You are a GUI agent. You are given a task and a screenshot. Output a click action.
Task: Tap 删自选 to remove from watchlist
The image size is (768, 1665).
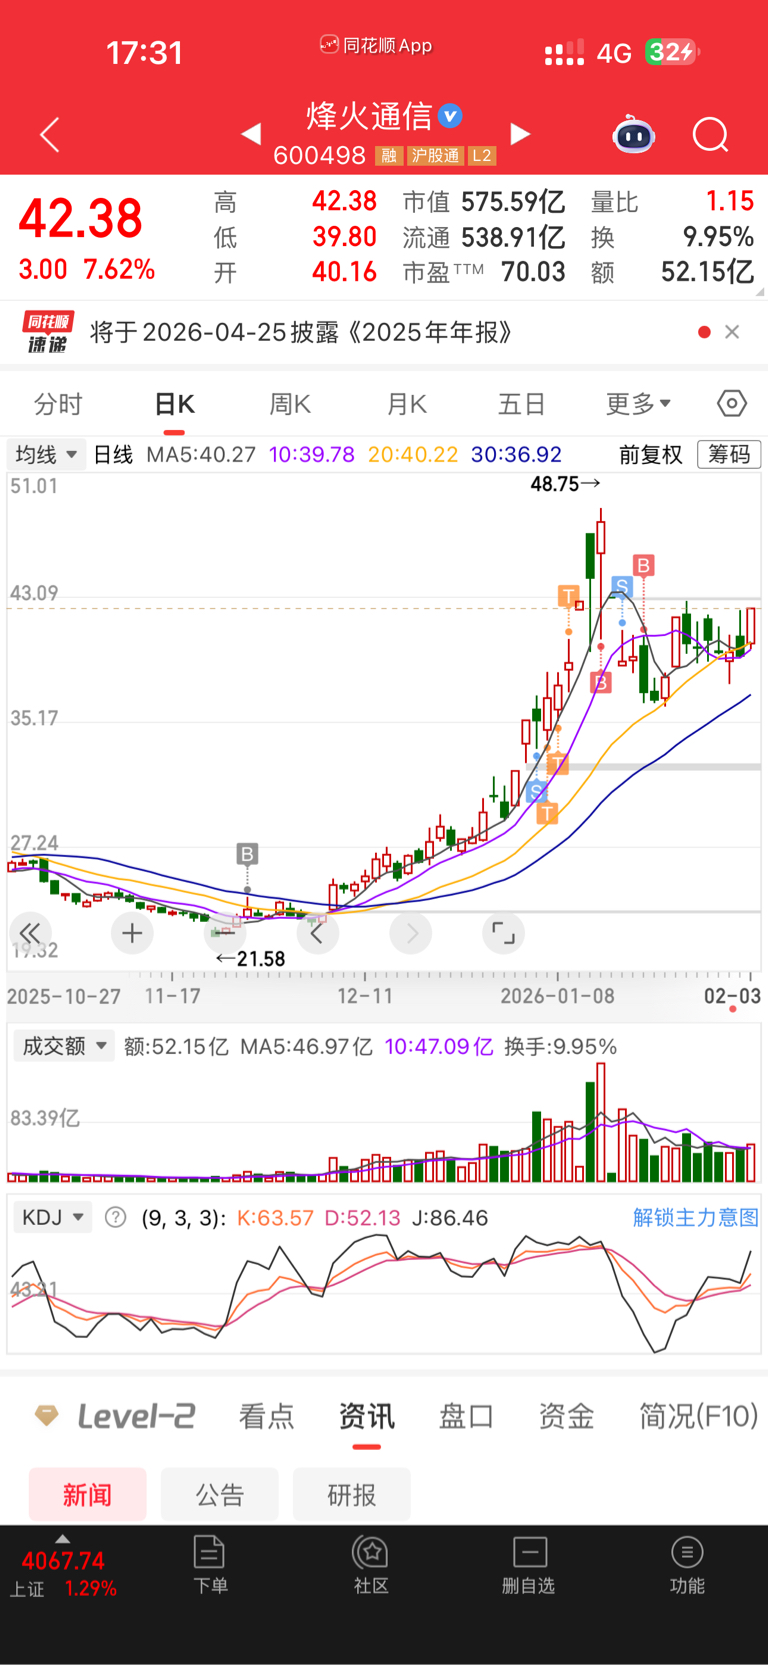pos(529,1565)
